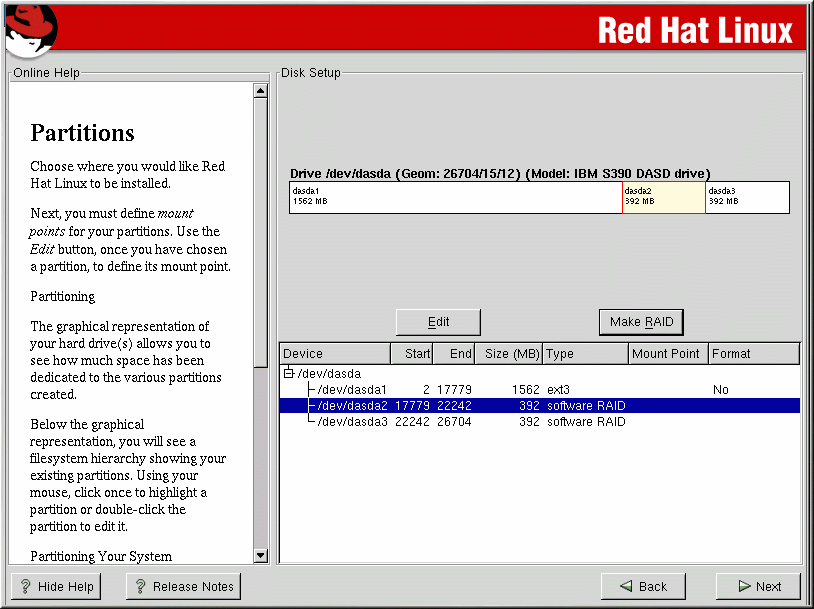Collapse the /dev/dasda tree node
The width and height of the screenshot is (814, 609).
(x=289, y=373)
